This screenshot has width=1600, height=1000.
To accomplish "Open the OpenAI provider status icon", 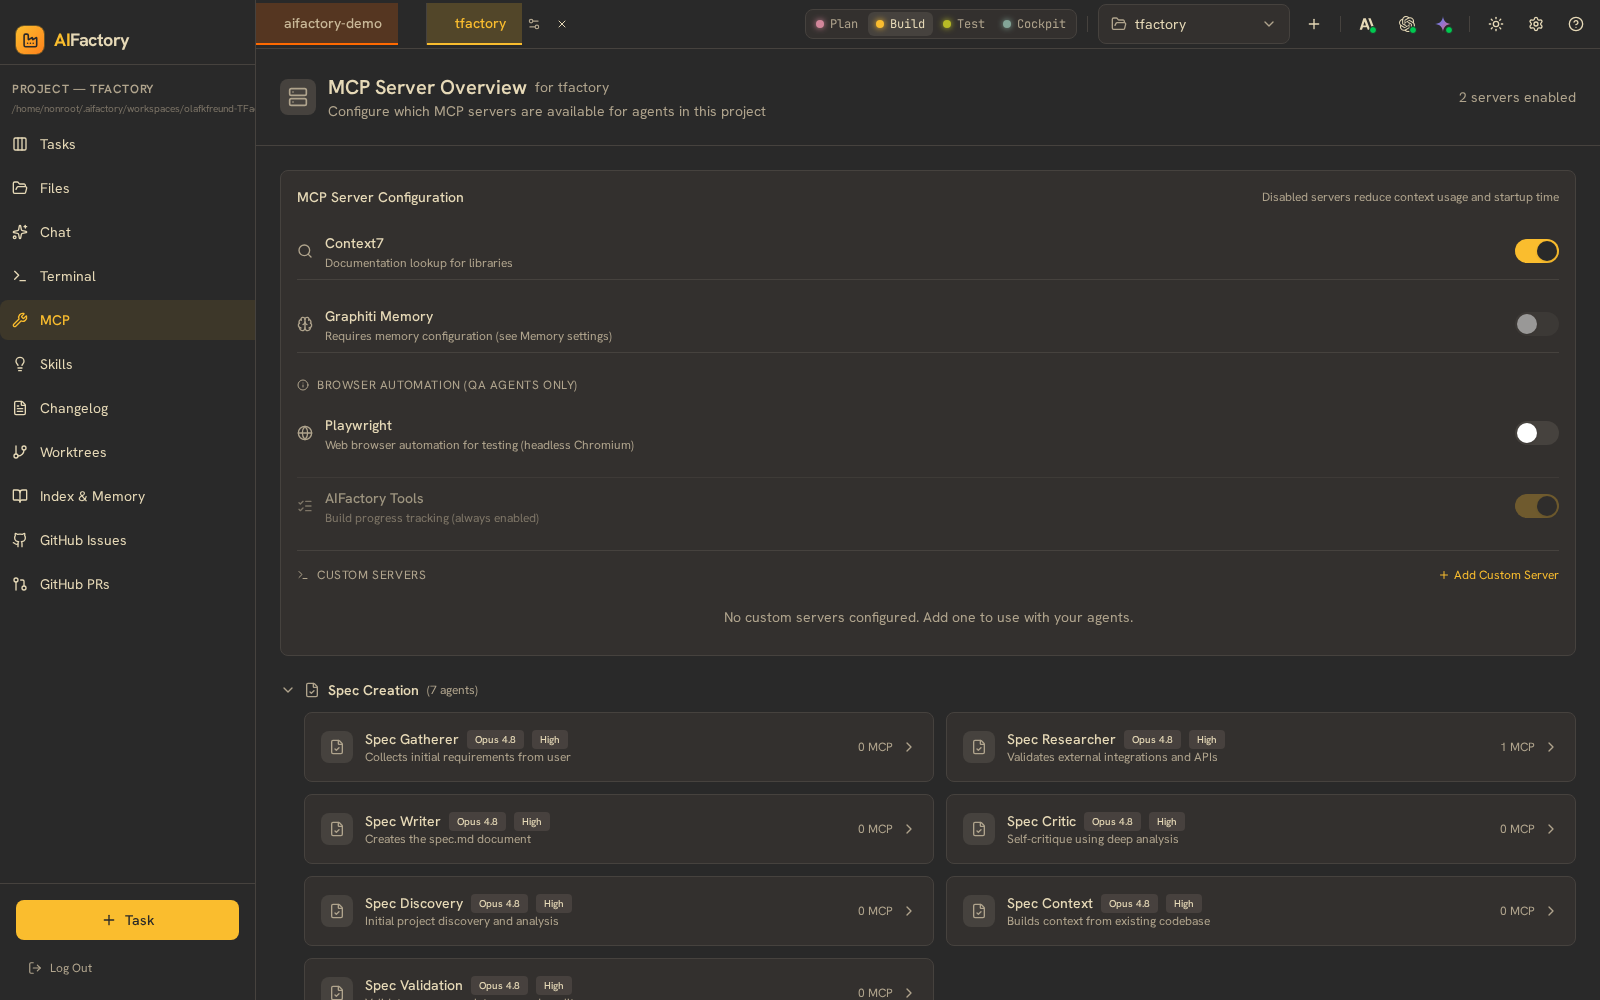I will coord(1407,24).
